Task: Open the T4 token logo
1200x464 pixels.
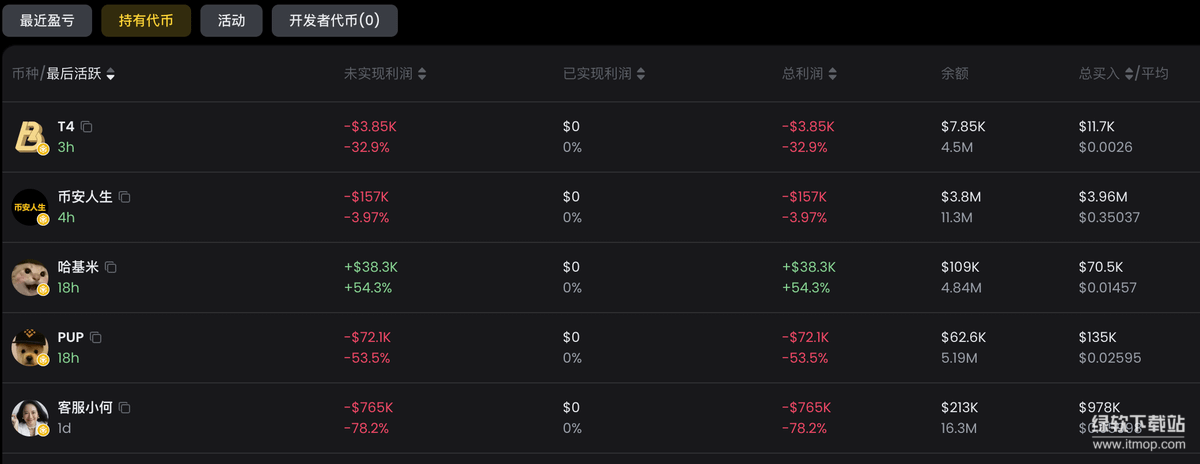Action: [x=30, y=137]
